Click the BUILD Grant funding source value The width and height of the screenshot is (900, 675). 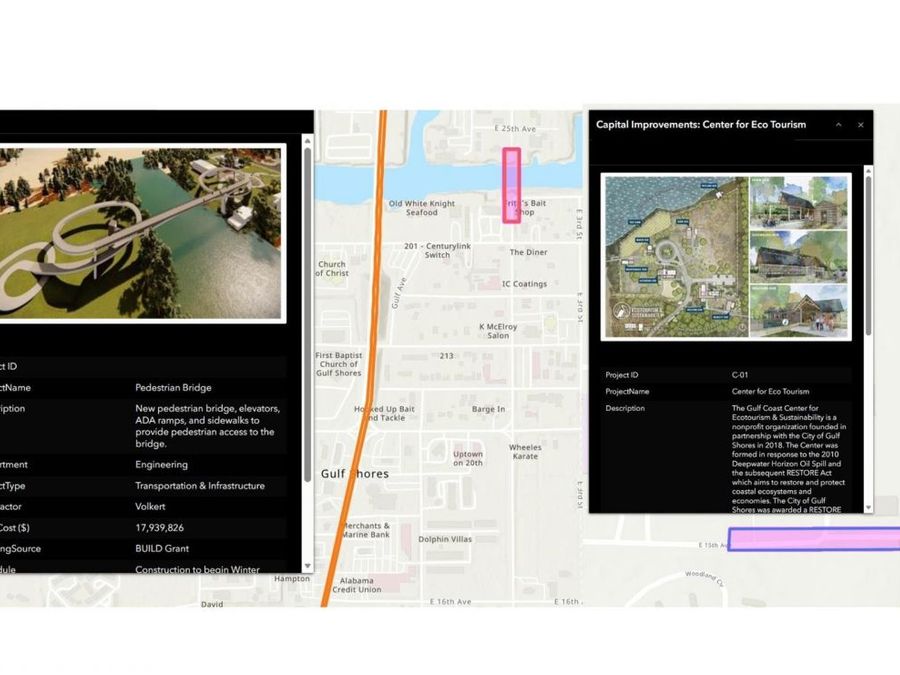click(x=162, y=549)
